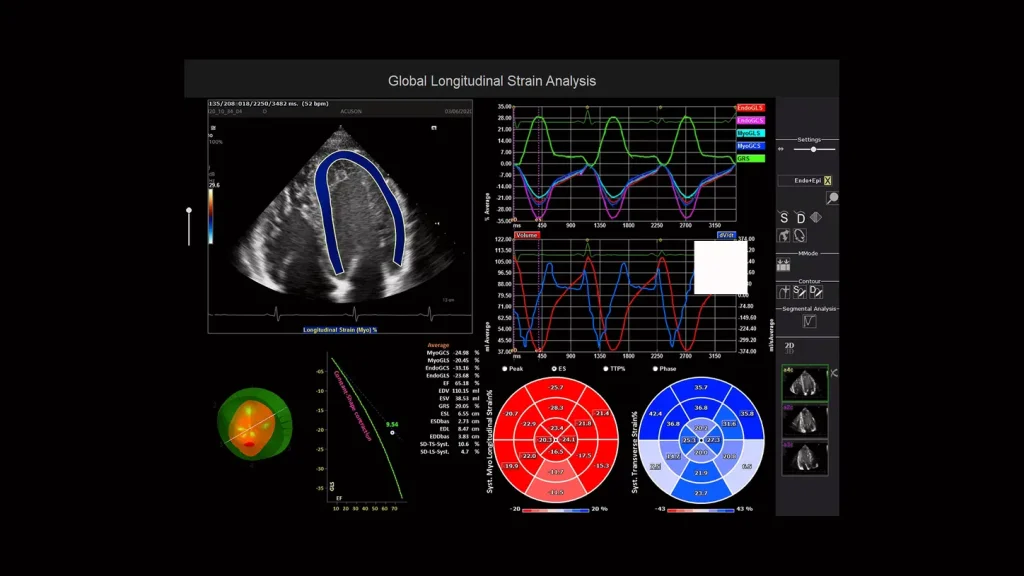
Task: Select the Peak radio button
Action: coord(504,369)
